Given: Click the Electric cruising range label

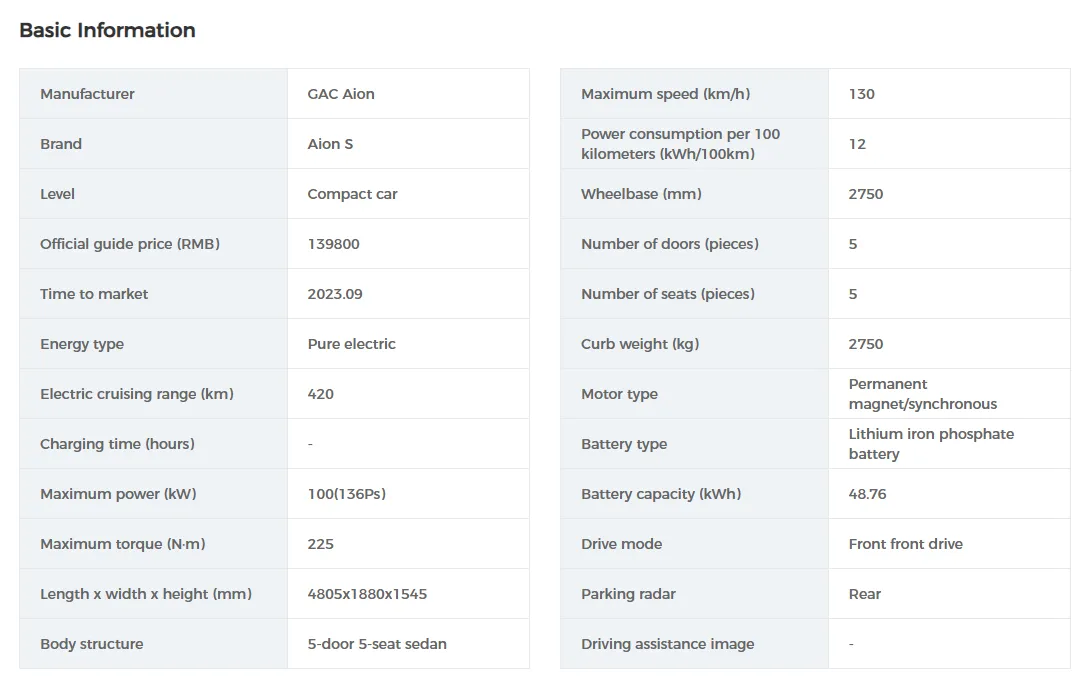Looking at the screenshot, I should 137,394.
